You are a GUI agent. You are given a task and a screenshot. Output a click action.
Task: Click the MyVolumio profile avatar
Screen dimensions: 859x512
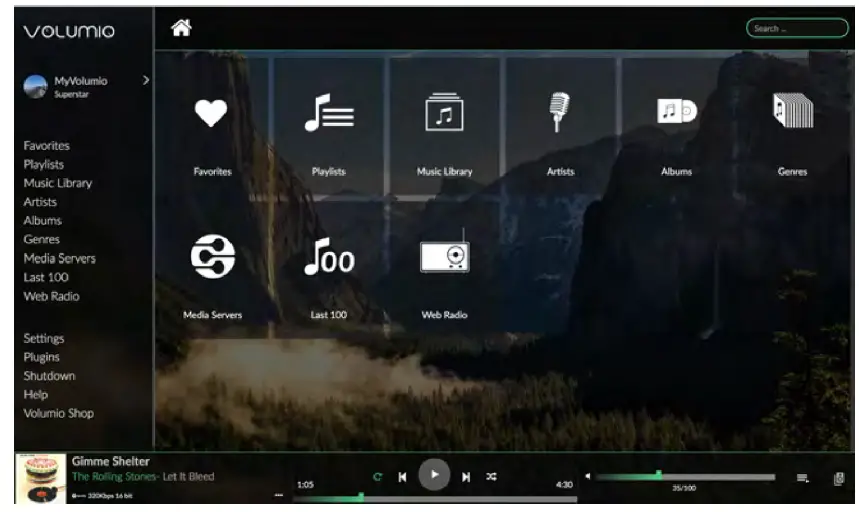(36, 87)
